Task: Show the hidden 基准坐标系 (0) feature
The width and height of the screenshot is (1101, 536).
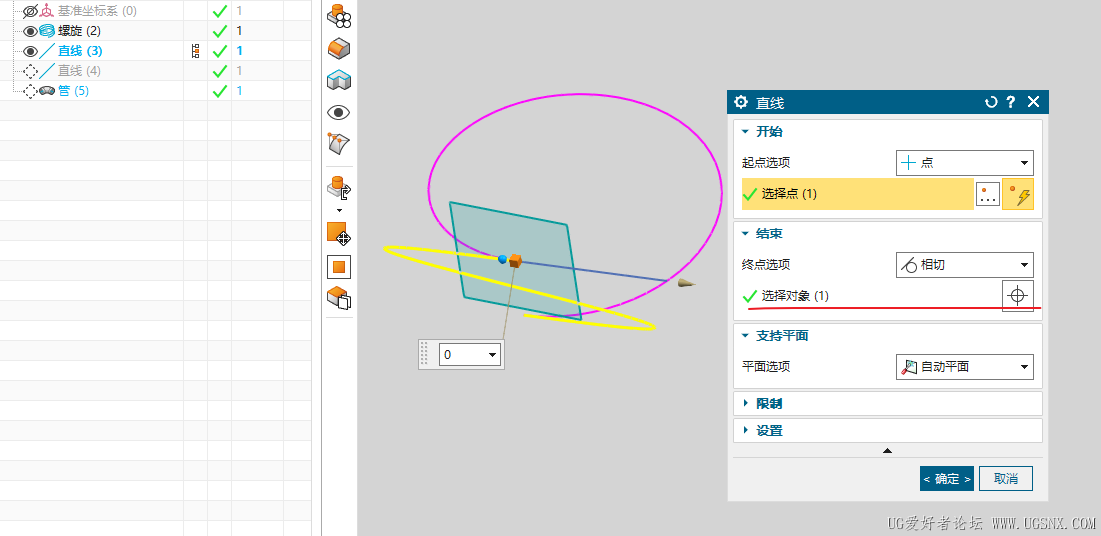Action: [x=30, y=11]
